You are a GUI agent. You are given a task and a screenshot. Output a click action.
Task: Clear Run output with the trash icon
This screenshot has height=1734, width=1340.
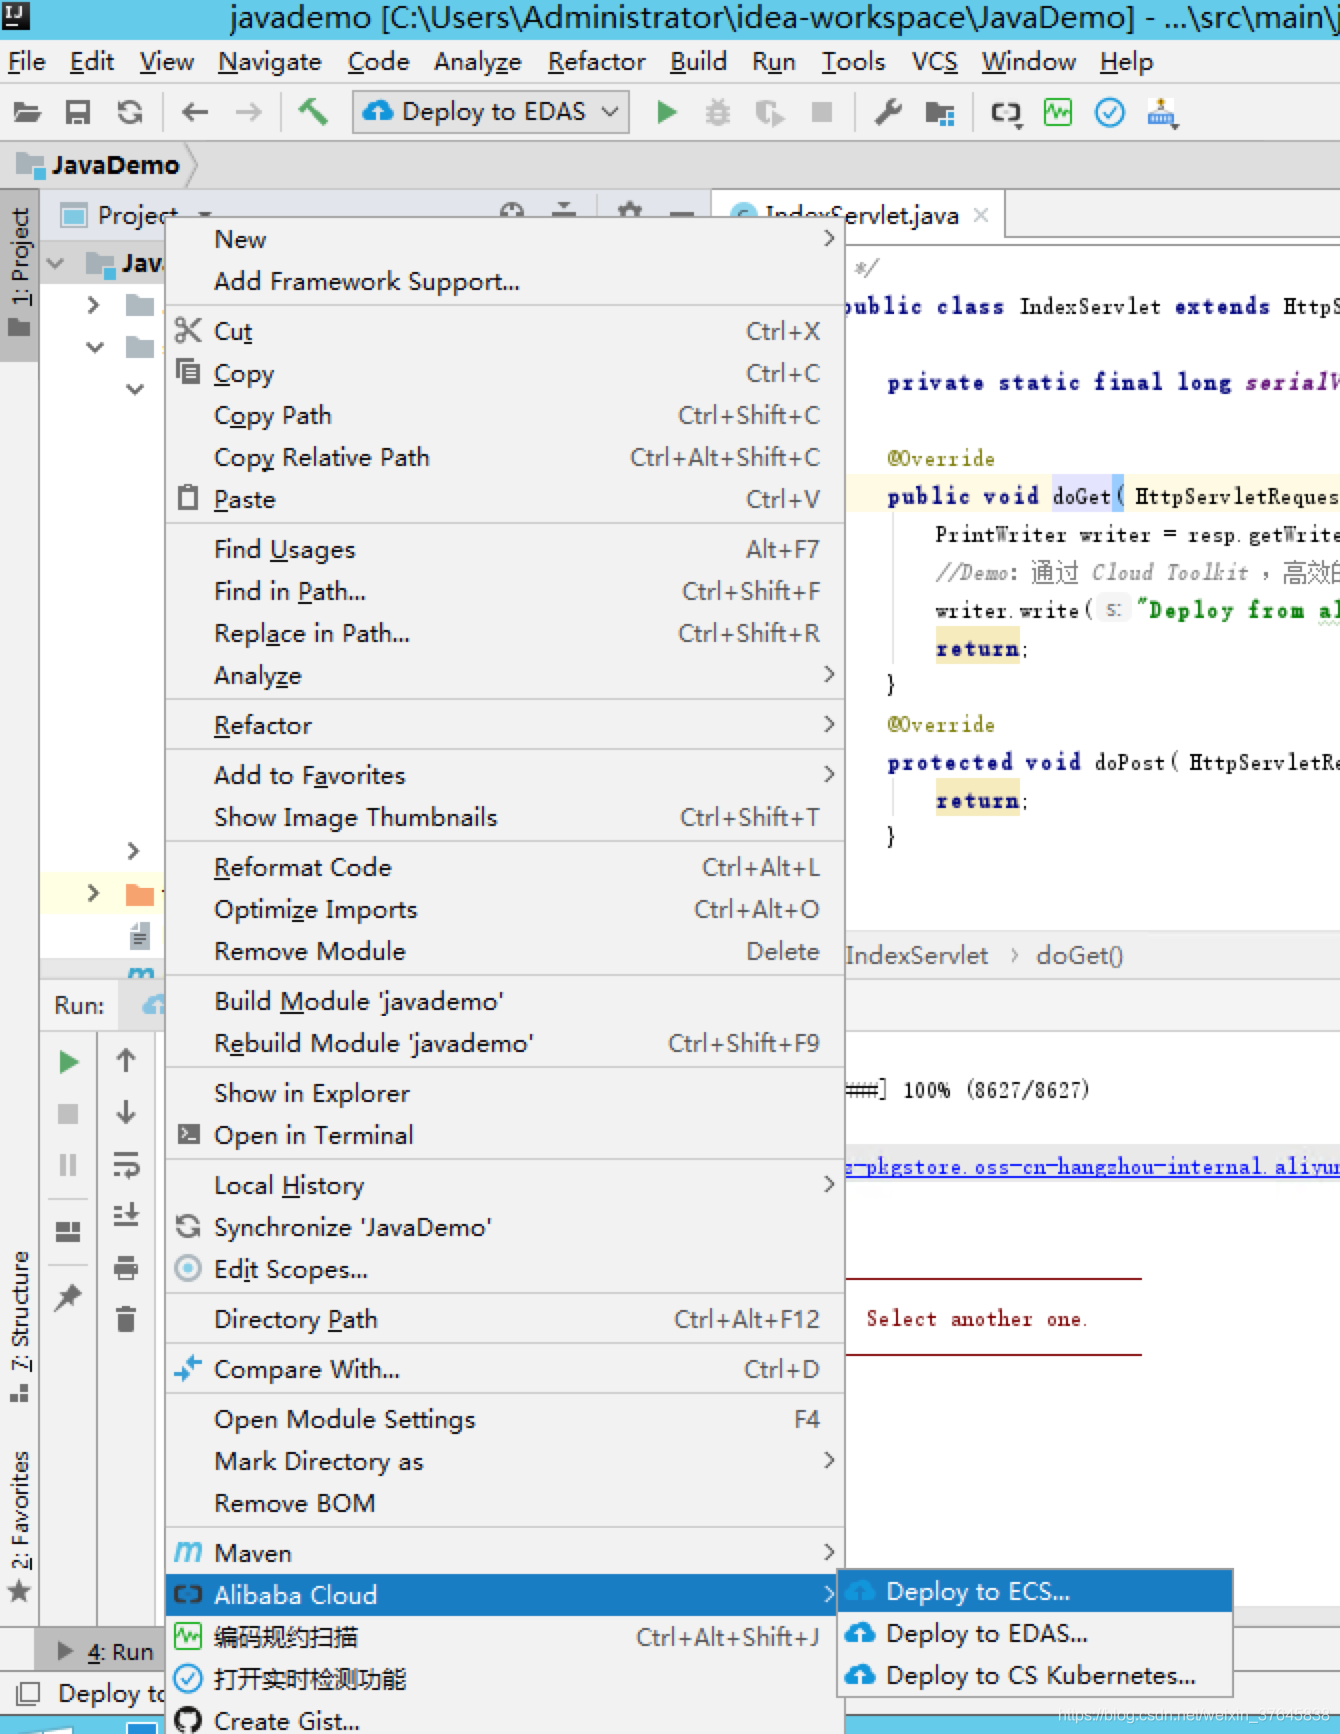click(126, 1319)
